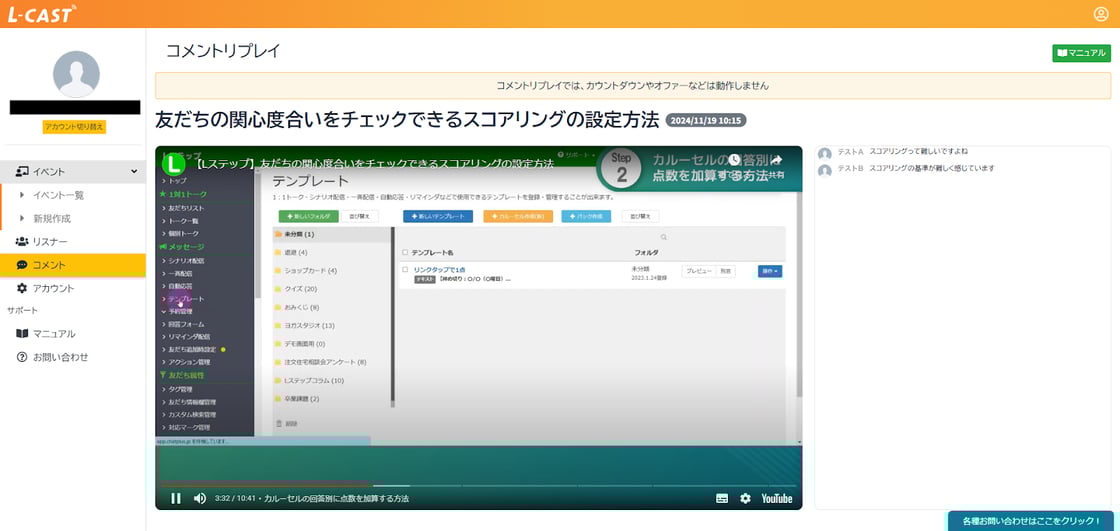Click the channel L logo in video
1120x531 pixels.
click(x=174, y=164)
